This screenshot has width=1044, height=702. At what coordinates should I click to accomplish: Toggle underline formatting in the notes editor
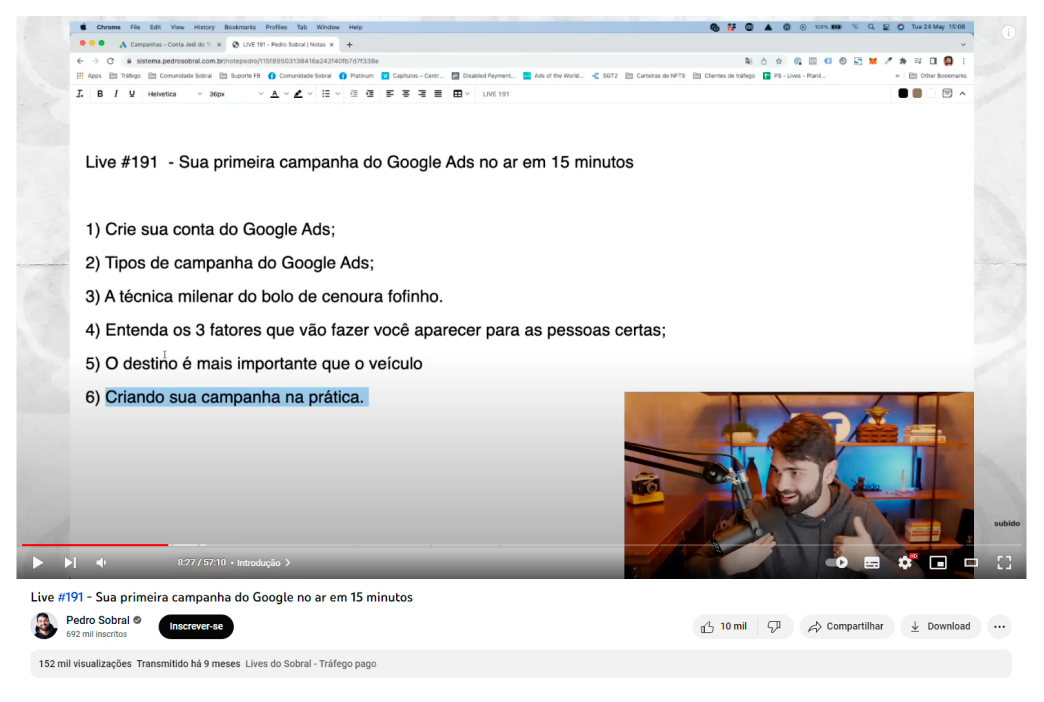tap(132, 94)
